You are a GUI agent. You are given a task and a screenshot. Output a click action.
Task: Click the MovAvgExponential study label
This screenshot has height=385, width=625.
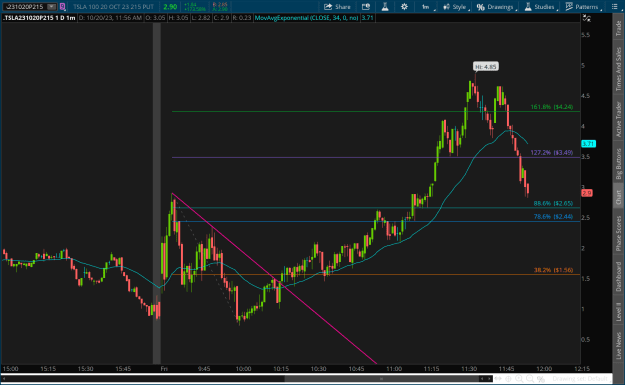point(307,18)
